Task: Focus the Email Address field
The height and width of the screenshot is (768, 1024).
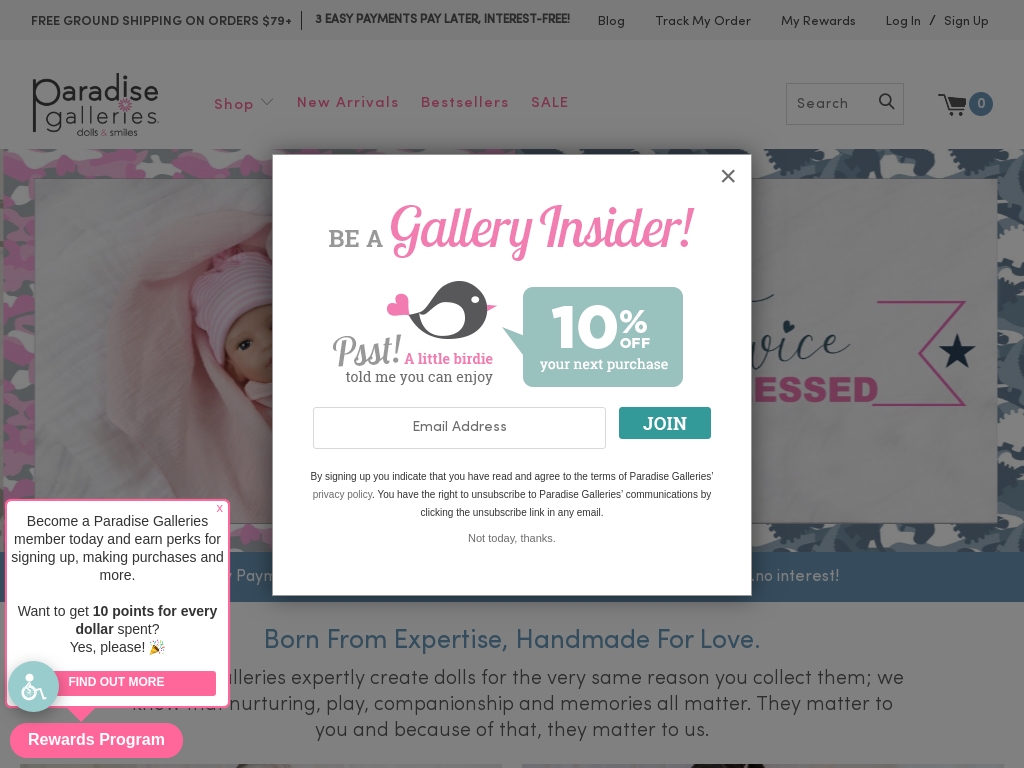Action: pos(459,428)
